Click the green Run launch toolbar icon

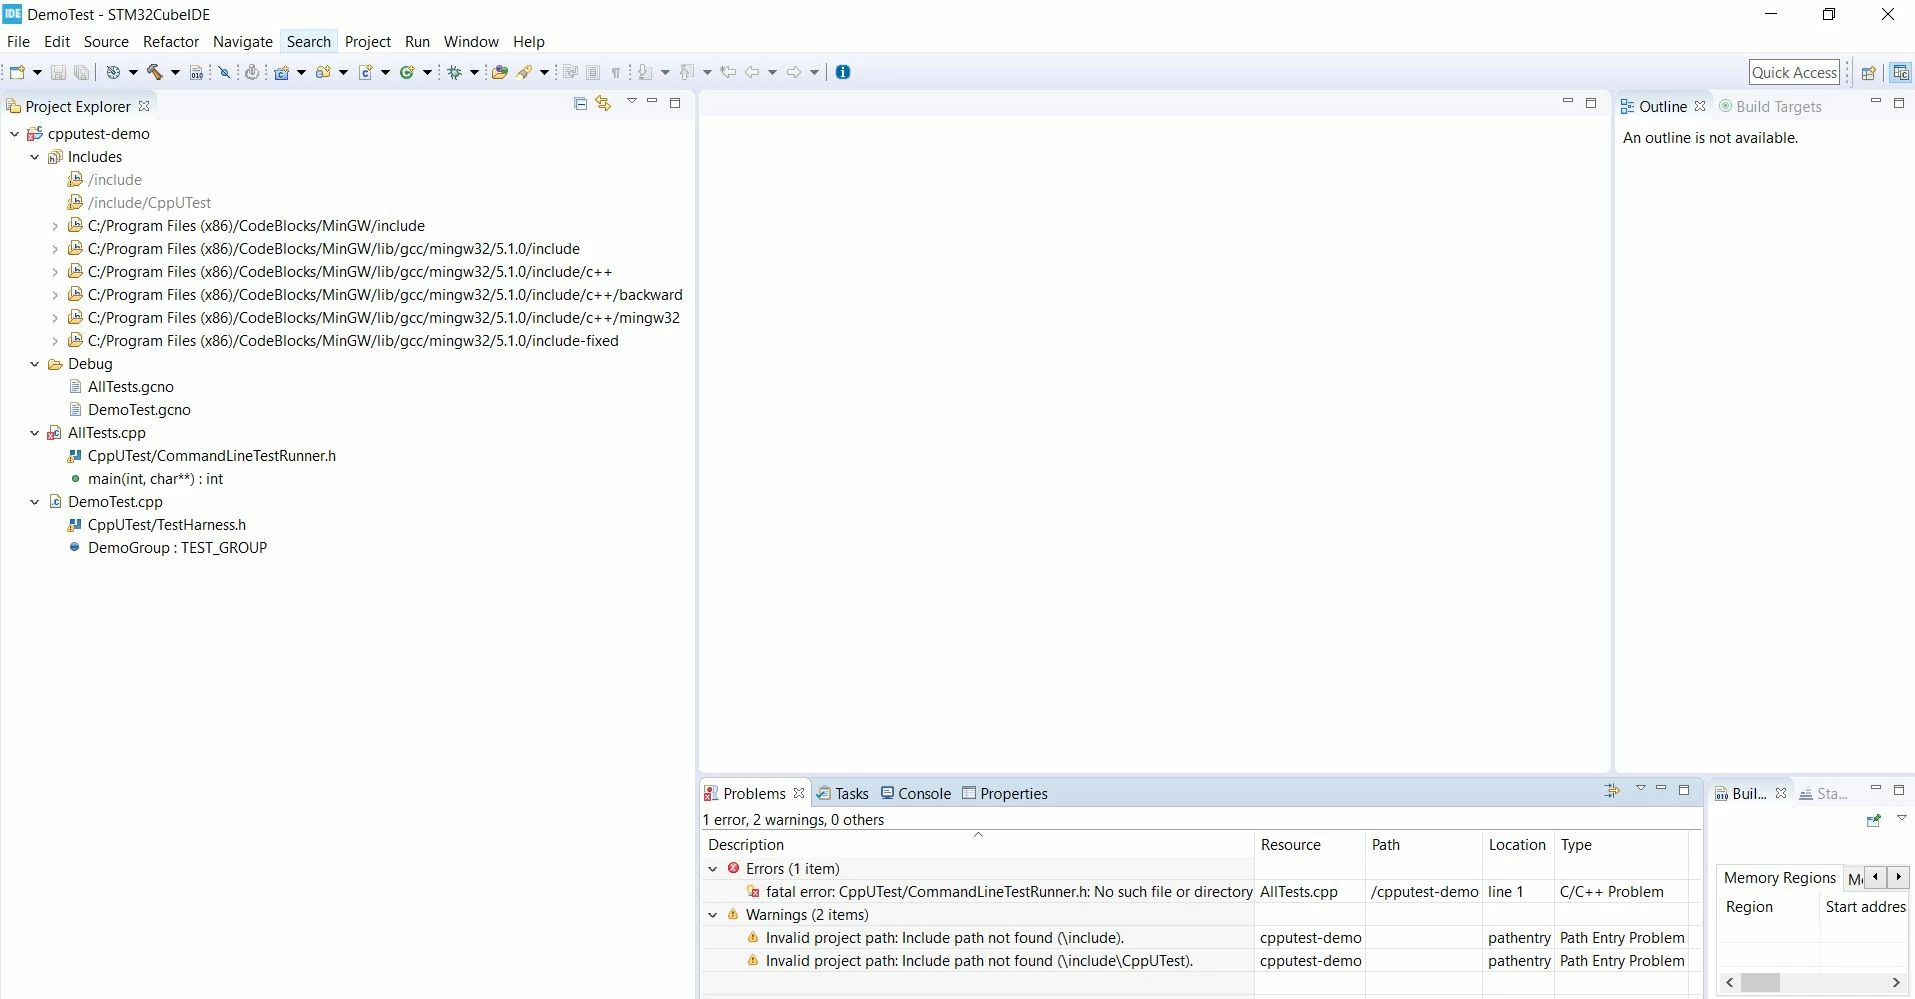(407, 72)
